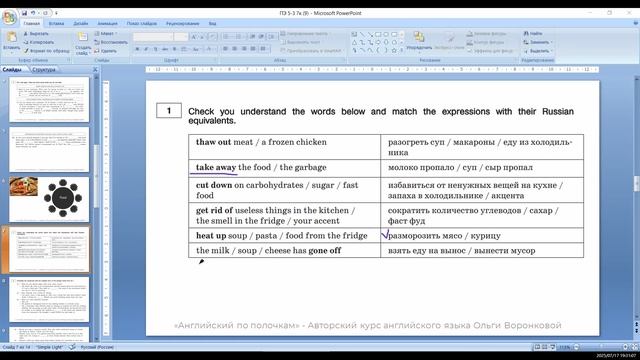640x360 pixels.
Task: Select the straight line shape in gallery
Action: (x=362, y=34)
